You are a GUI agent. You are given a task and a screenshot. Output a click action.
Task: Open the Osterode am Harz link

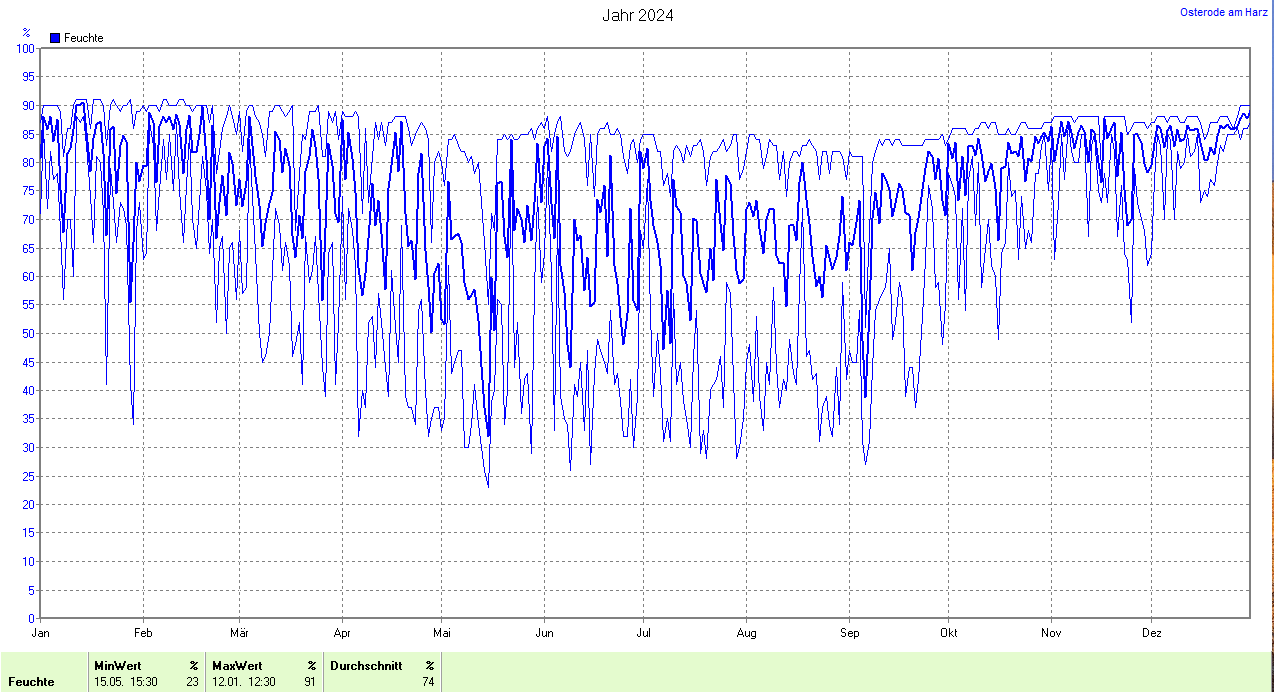[1223, 12]
